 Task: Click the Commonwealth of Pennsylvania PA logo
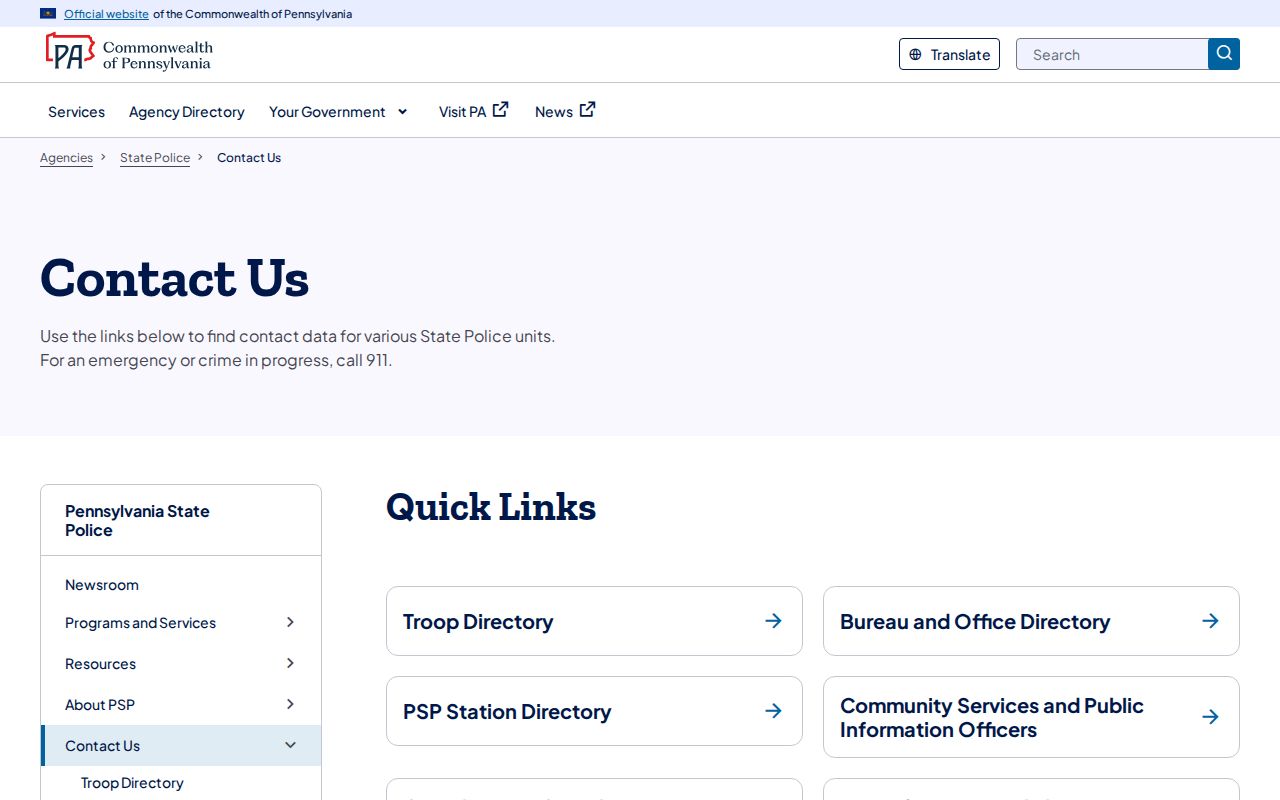129,52
